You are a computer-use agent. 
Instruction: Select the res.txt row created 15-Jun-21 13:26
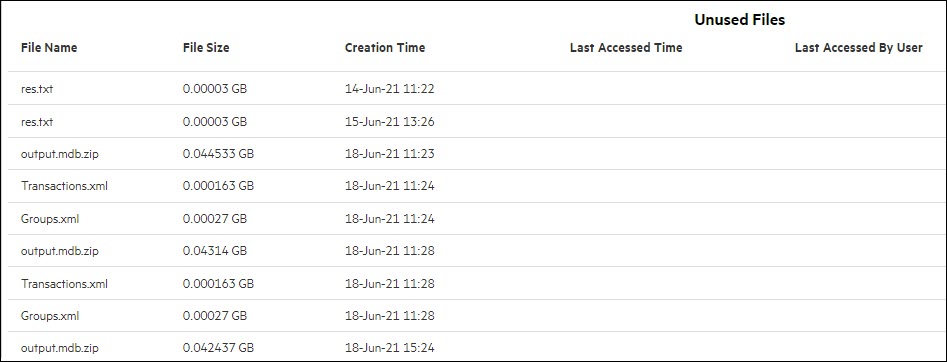[474, 121]
